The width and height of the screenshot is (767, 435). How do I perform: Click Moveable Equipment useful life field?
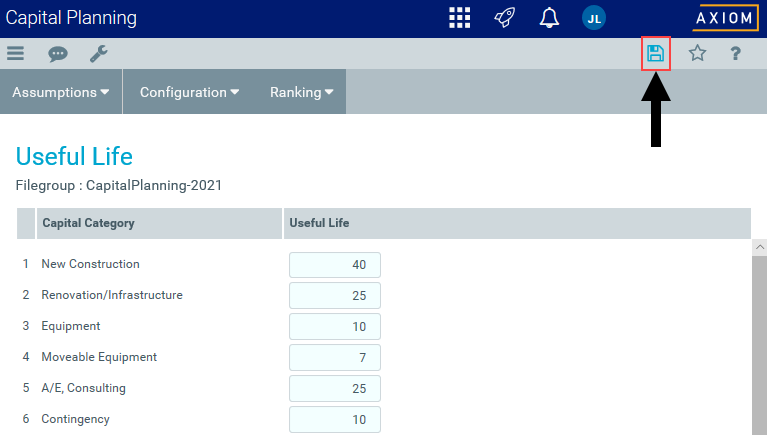coord(335,358)
